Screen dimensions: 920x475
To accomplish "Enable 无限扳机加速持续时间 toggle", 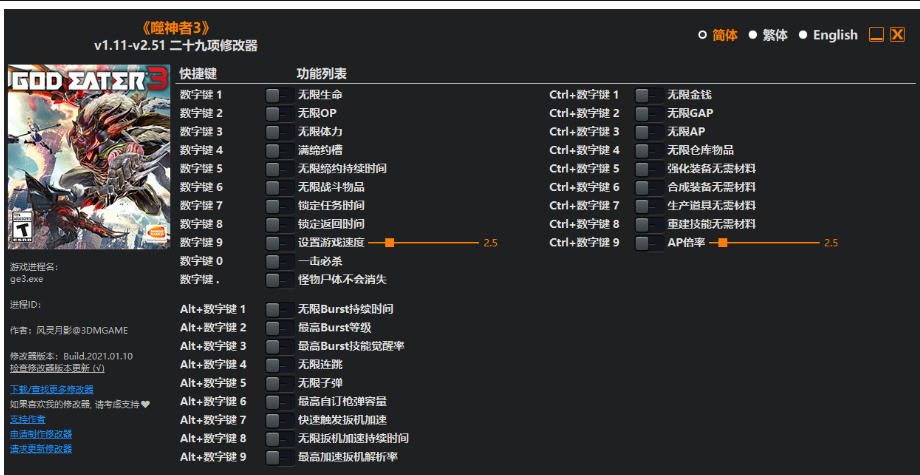I will pos(279,439).
